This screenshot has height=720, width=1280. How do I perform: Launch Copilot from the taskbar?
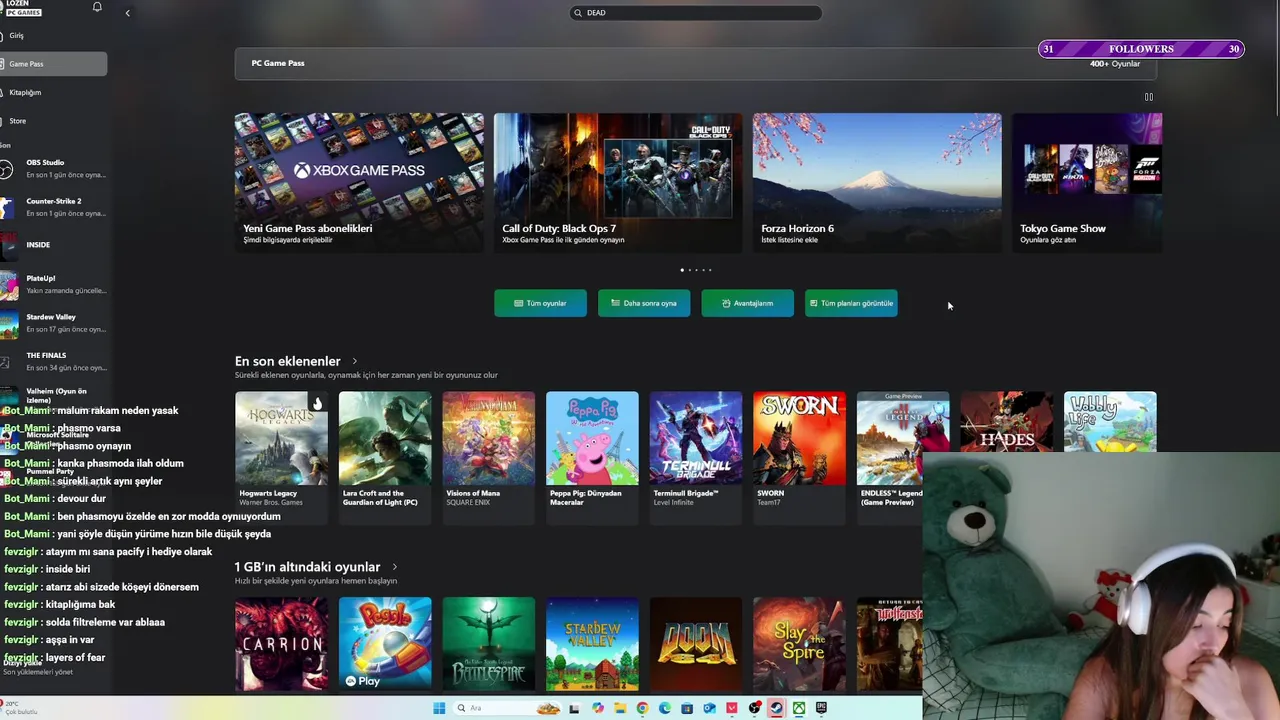pyautogui.click(x=598, y=708)
